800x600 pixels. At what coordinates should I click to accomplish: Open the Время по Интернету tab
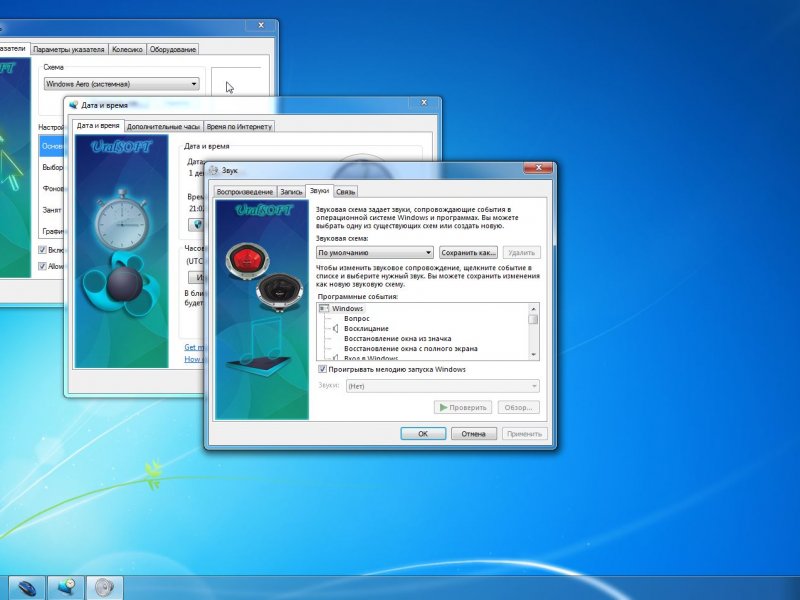tap(239, 126)
